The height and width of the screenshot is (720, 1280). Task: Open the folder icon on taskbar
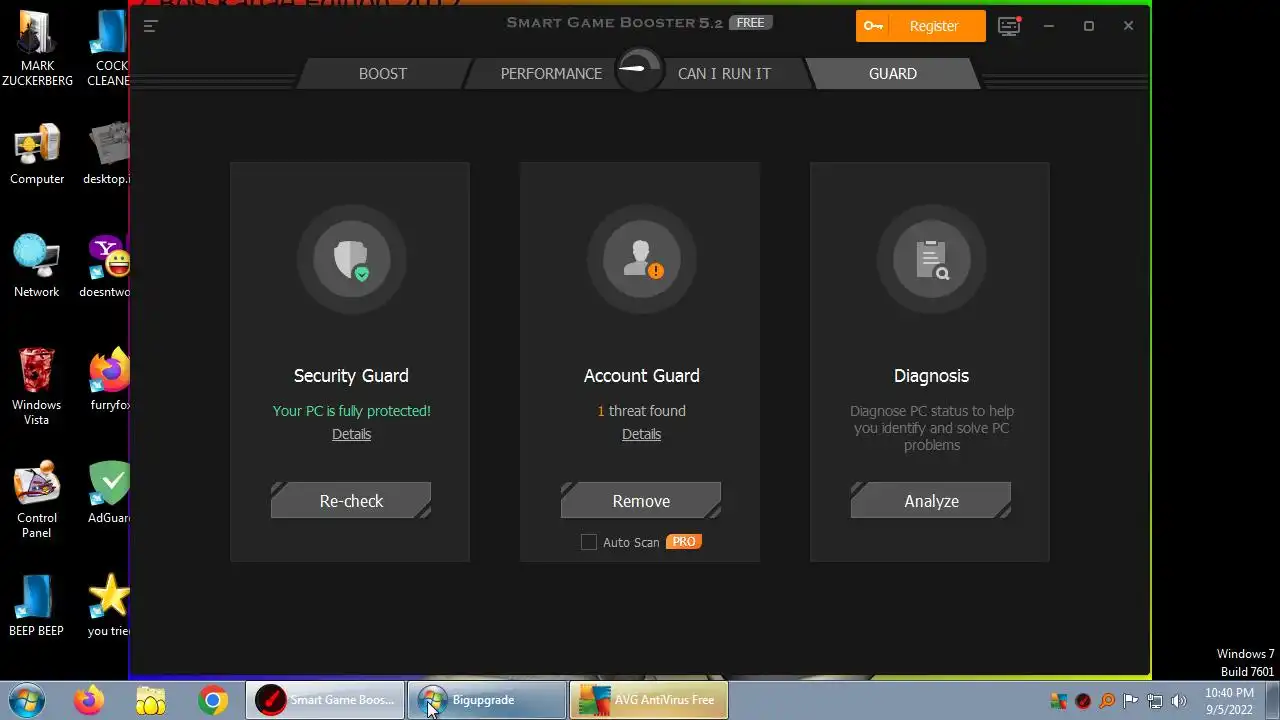[x=151, y=700]
